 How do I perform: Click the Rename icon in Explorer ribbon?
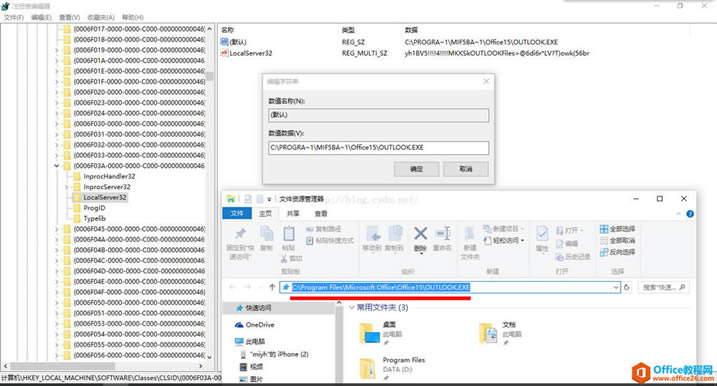[x=443, y=233]
